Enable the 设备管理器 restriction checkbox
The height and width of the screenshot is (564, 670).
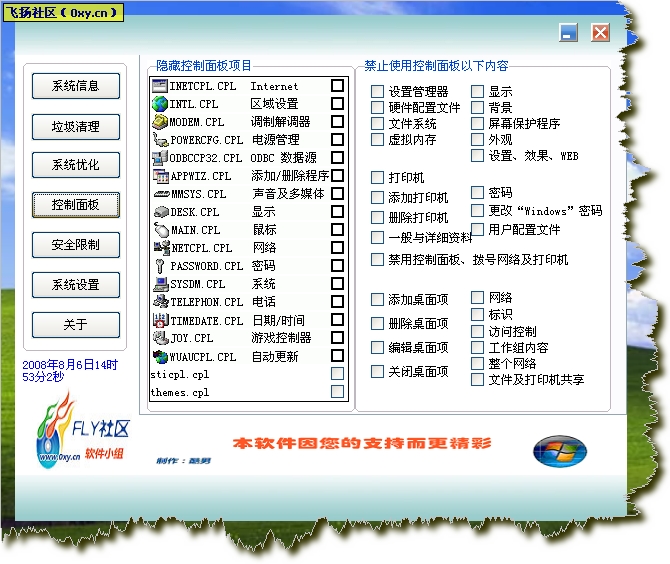point(377,92)
